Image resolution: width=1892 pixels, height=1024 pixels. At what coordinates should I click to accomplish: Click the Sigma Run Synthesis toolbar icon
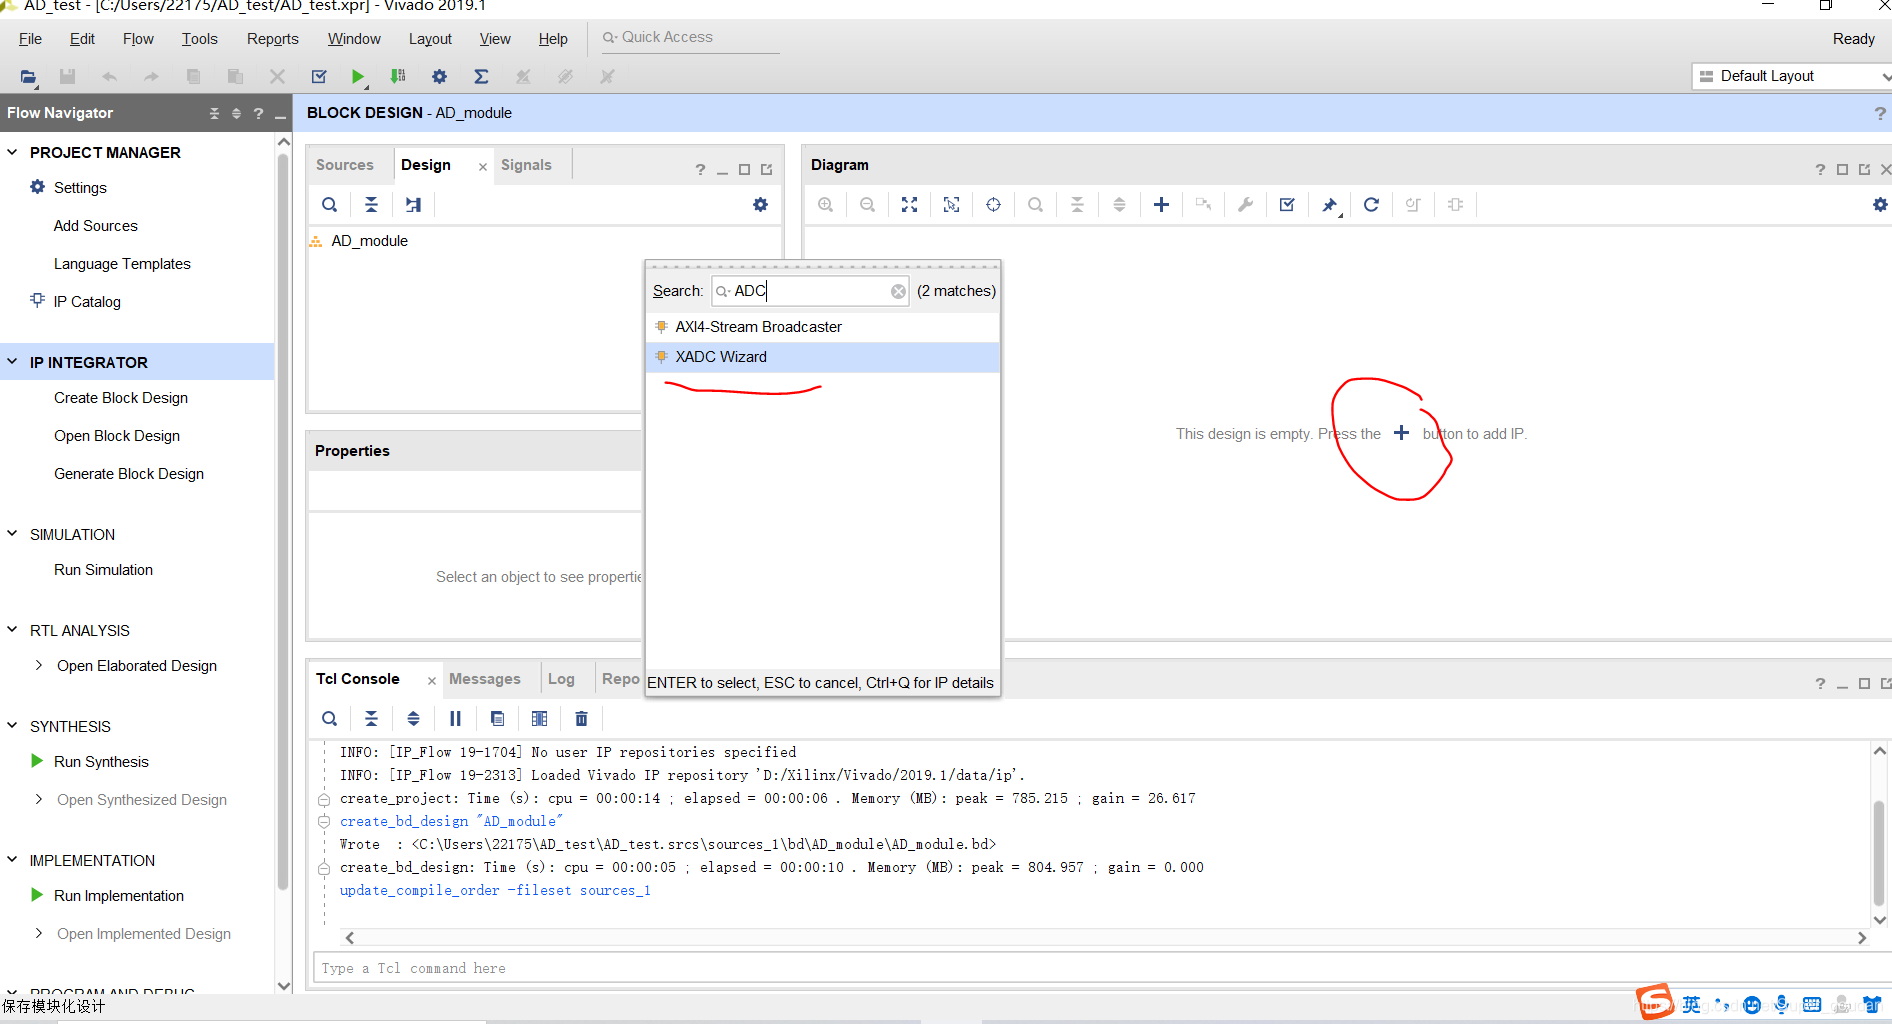tap(481, 76)
